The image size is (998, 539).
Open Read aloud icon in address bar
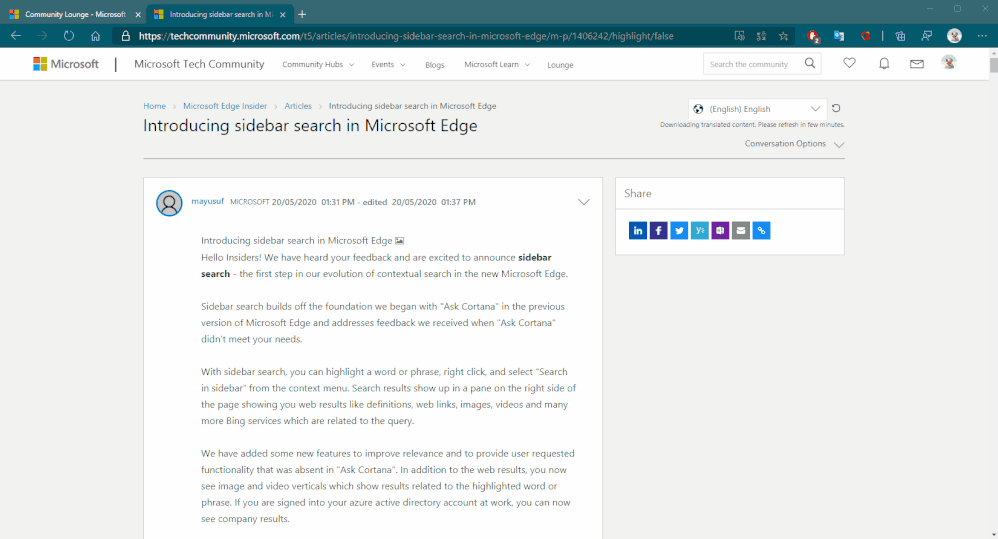739,36
